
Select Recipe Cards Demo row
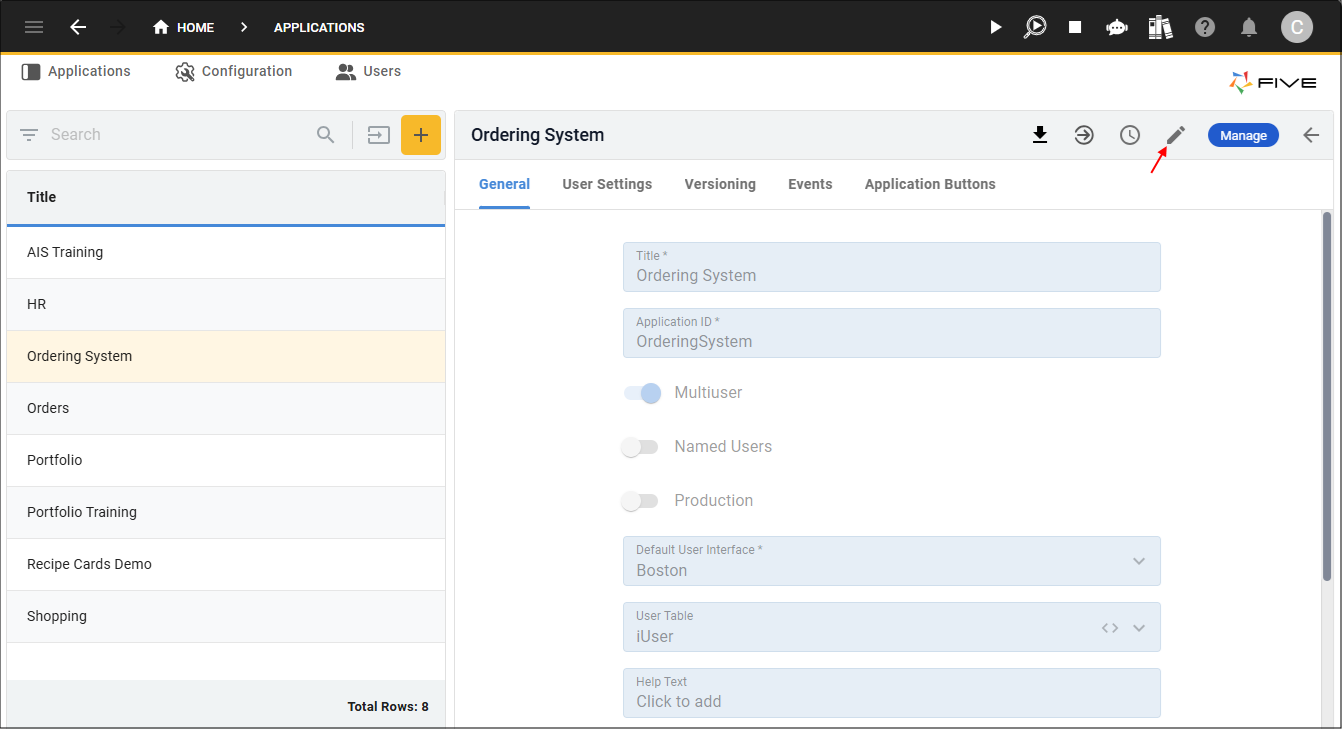point(226,564)
